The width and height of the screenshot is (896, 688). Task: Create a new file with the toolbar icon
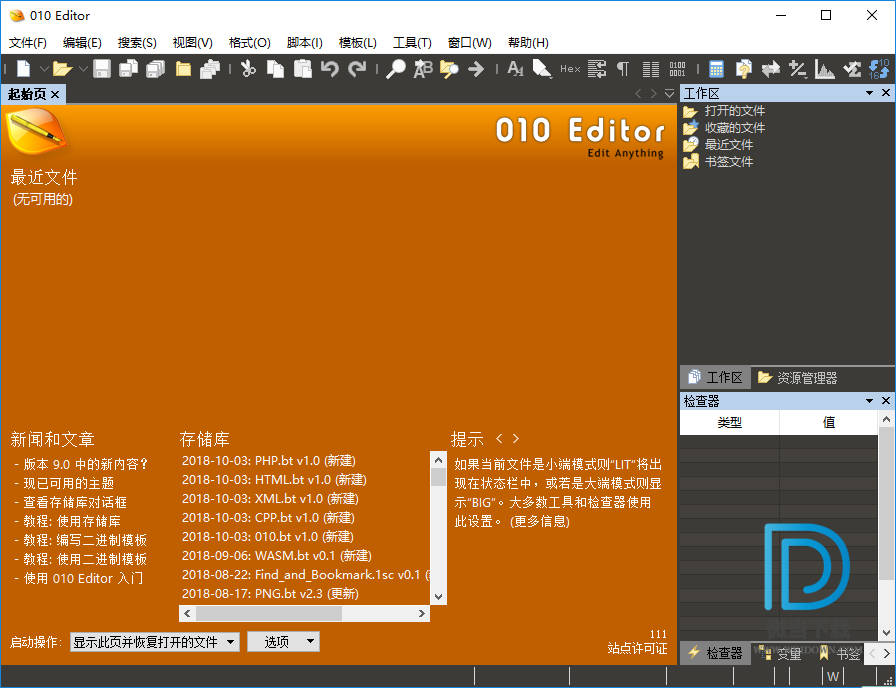pos(23,69)
